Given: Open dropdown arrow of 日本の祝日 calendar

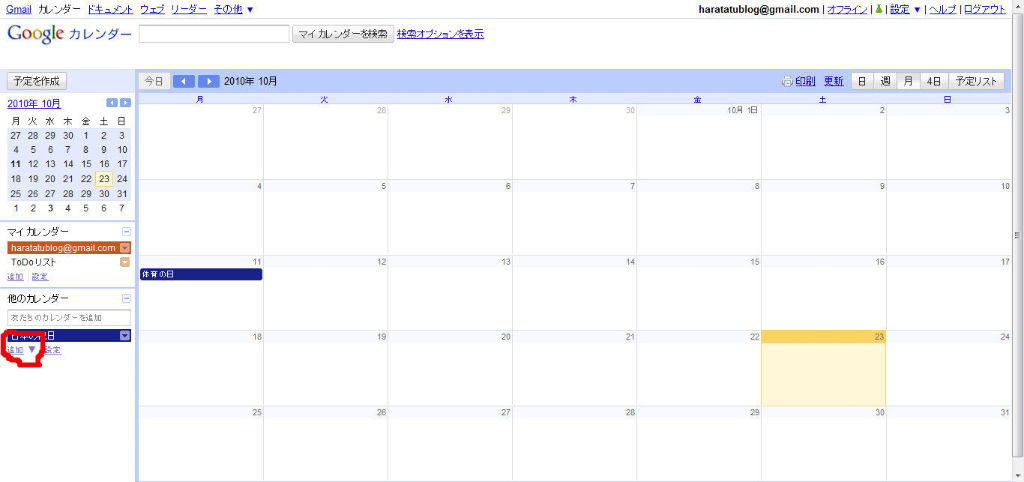Looking at the screenshot, I should pos(125,336).
